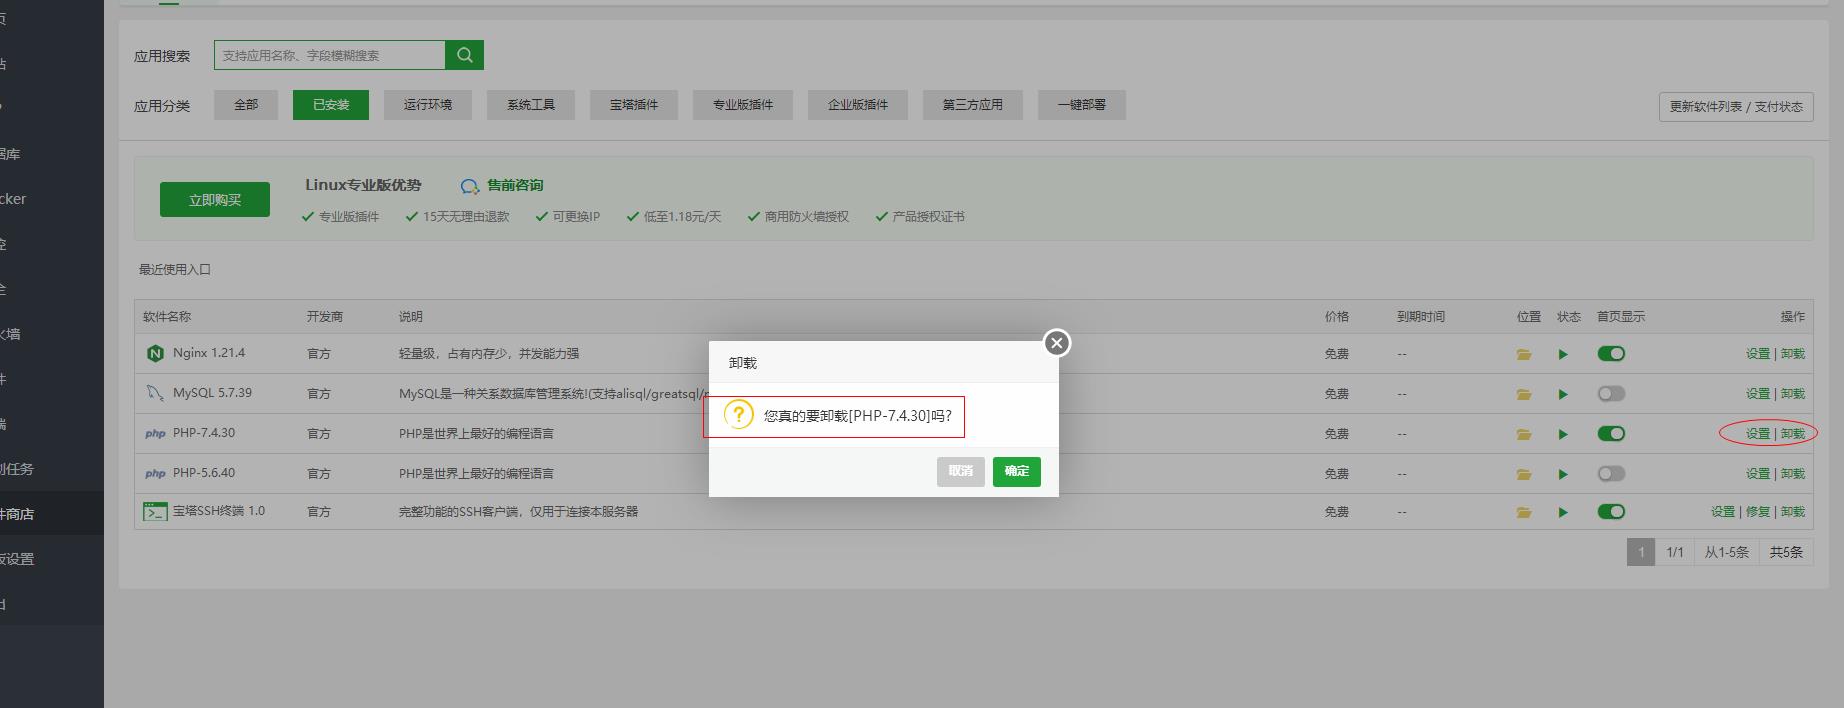Focus the 应用搜索 input field
This screenshot has height=708, width=1844.
pyautogui.click(x=330, y=55)
